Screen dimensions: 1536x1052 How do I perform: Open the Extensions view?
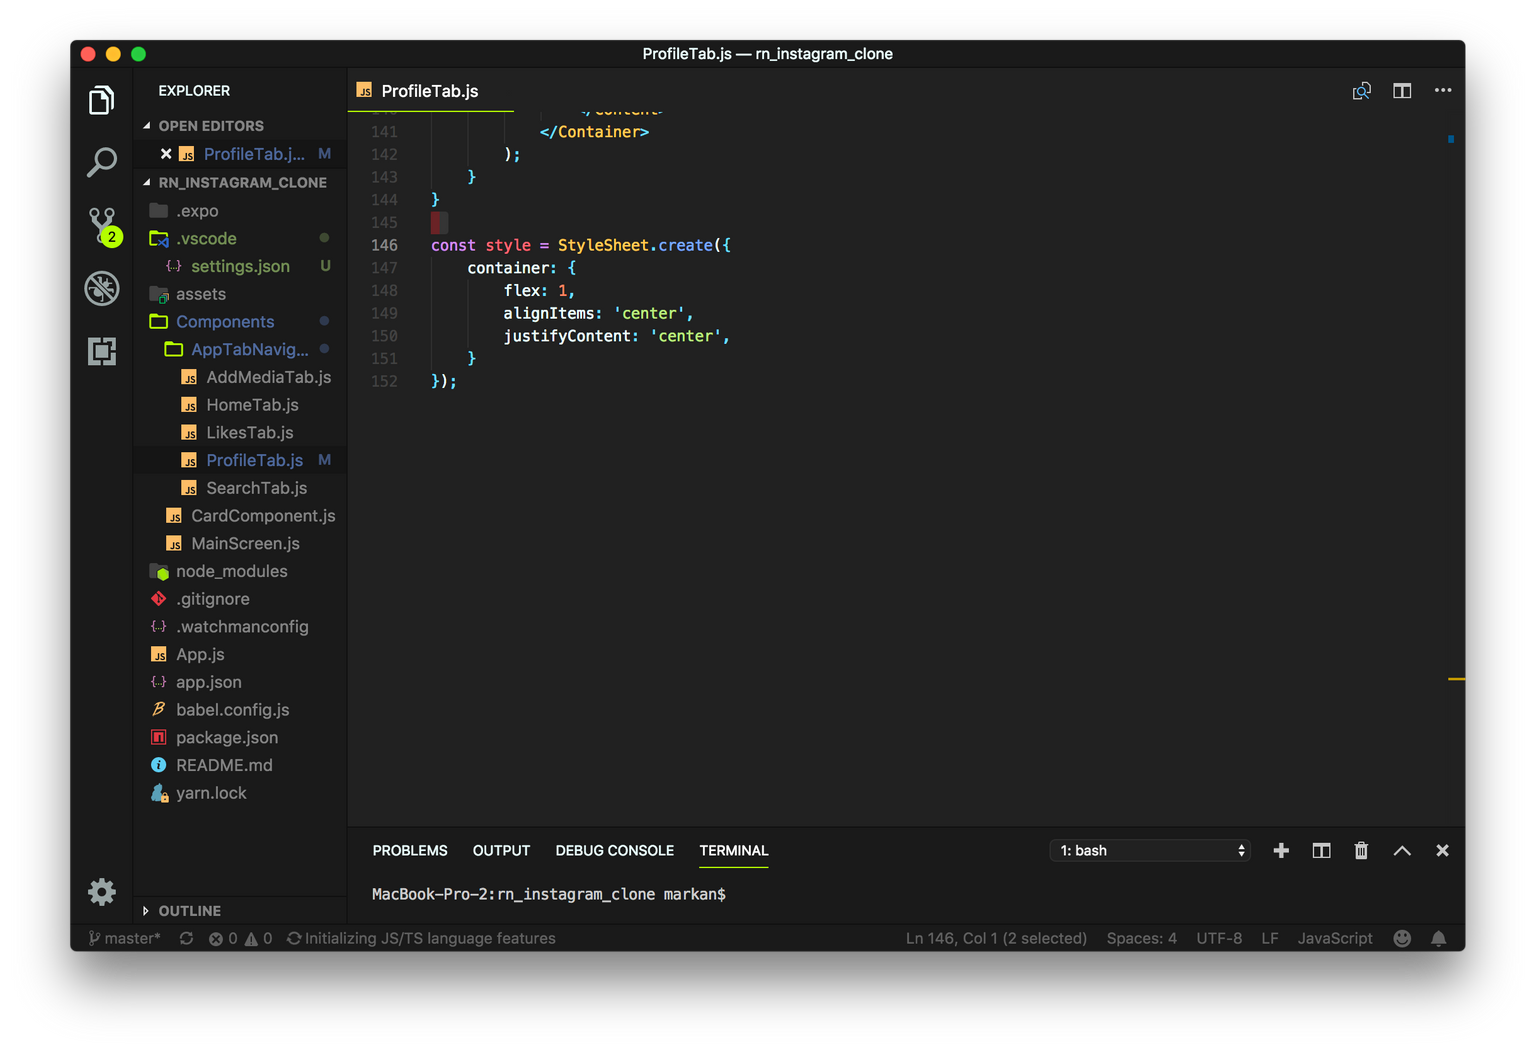tap(101, 351)
